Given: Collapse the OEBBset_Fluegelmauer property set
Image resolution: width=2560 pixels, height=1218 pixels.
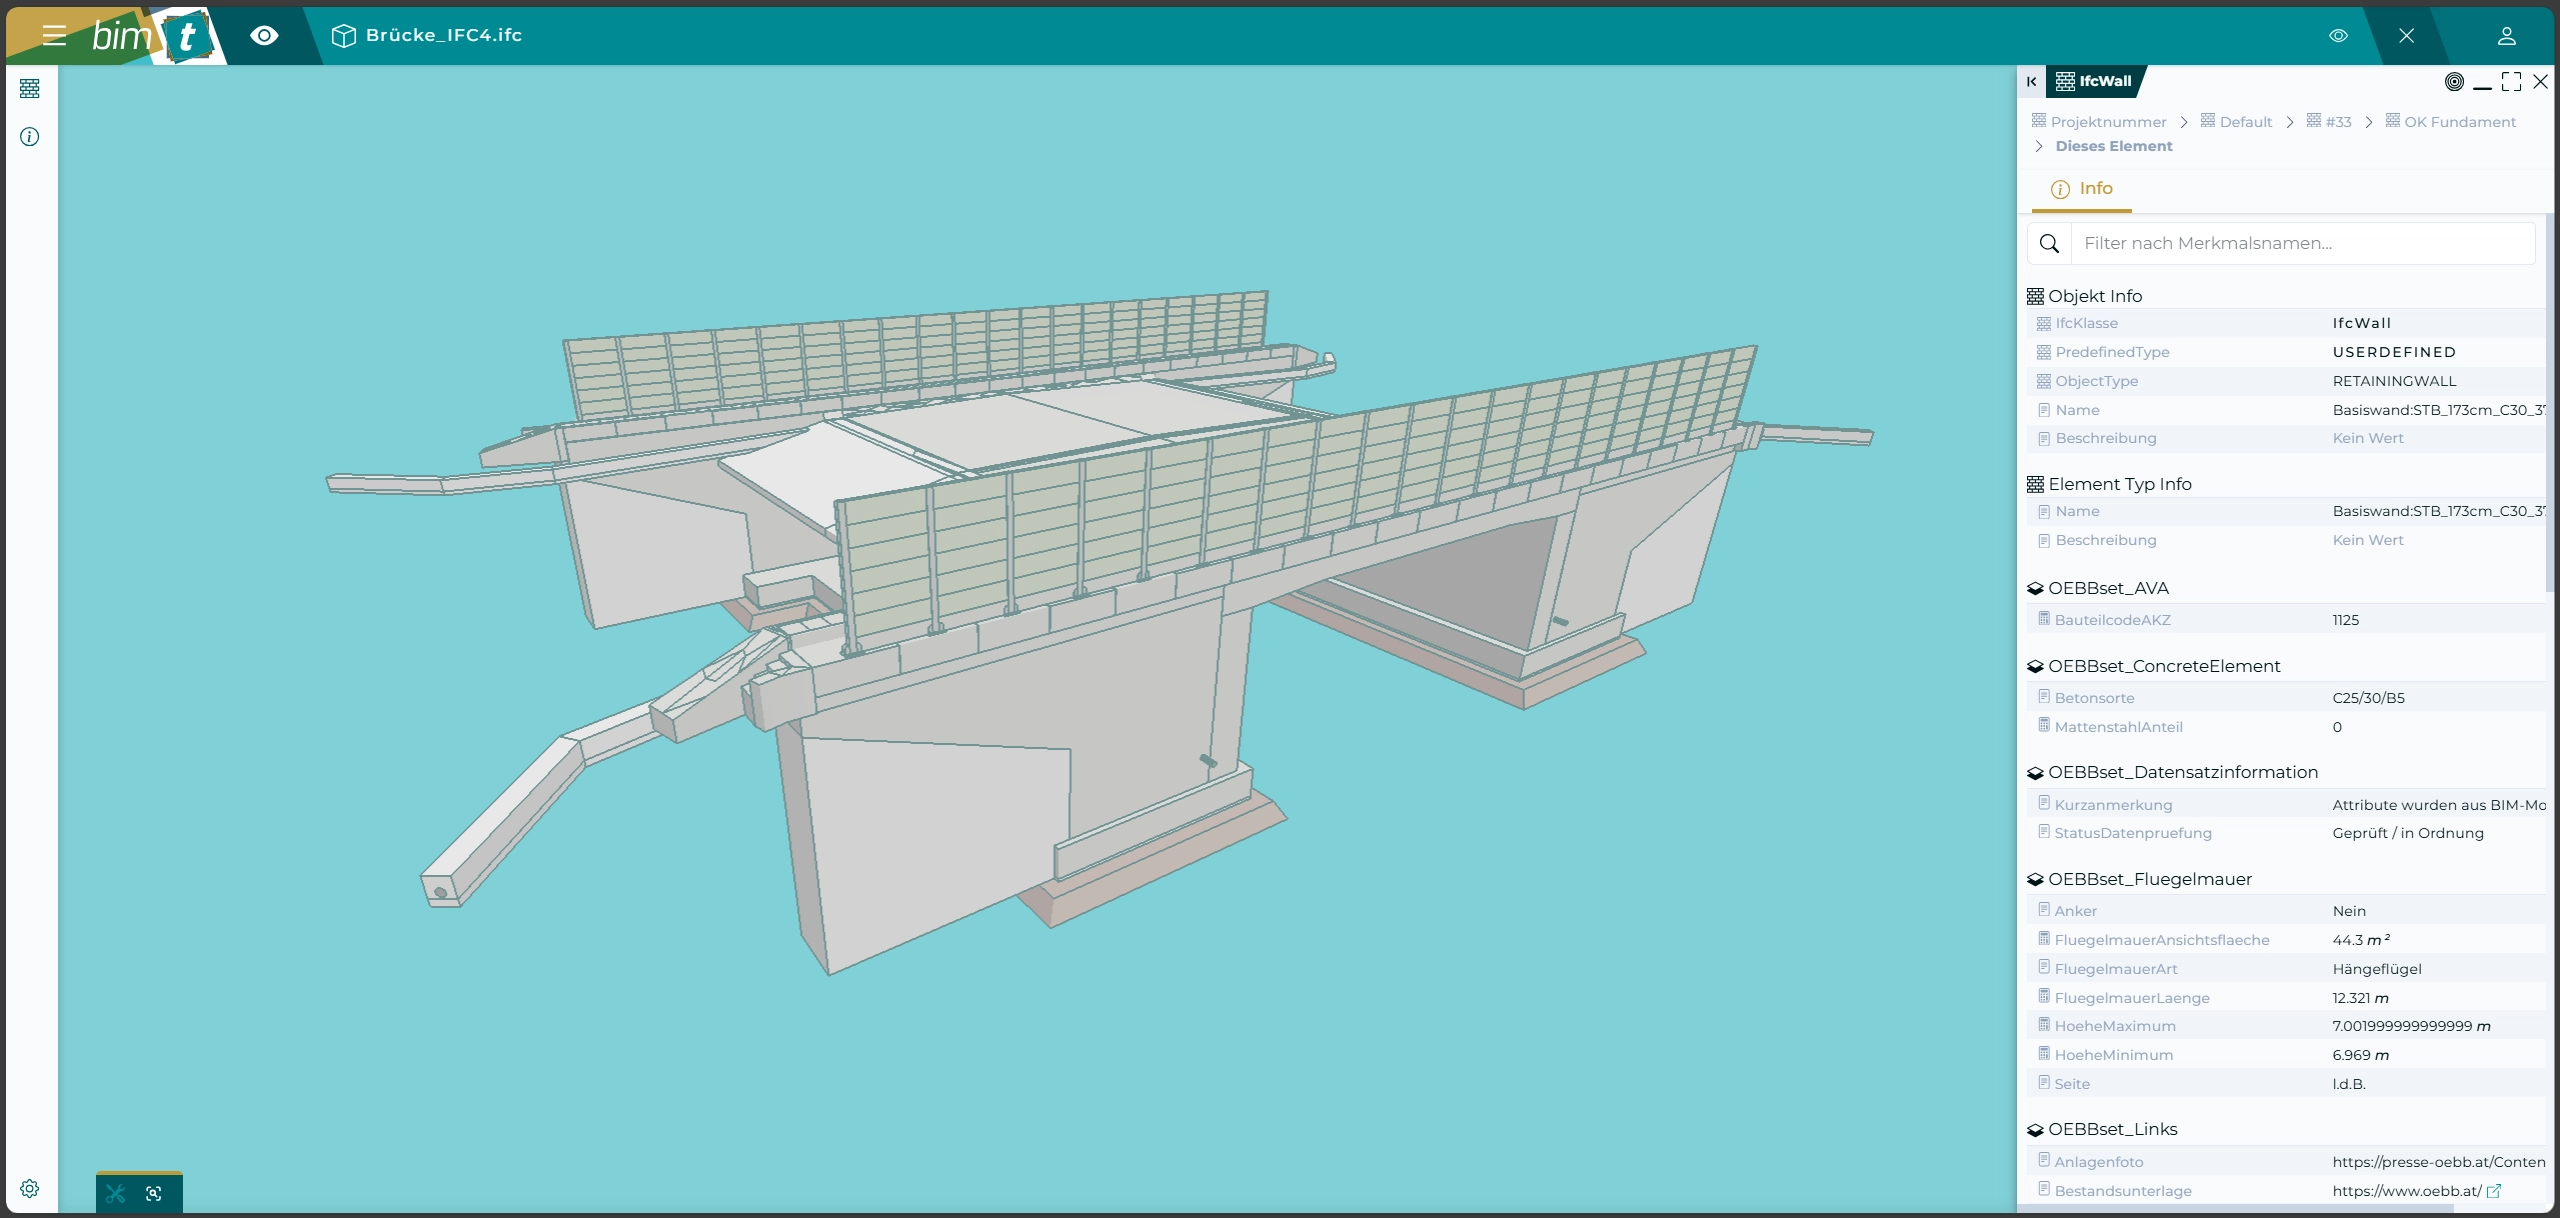Looking at the screenshot, I should coord(2149,879).
